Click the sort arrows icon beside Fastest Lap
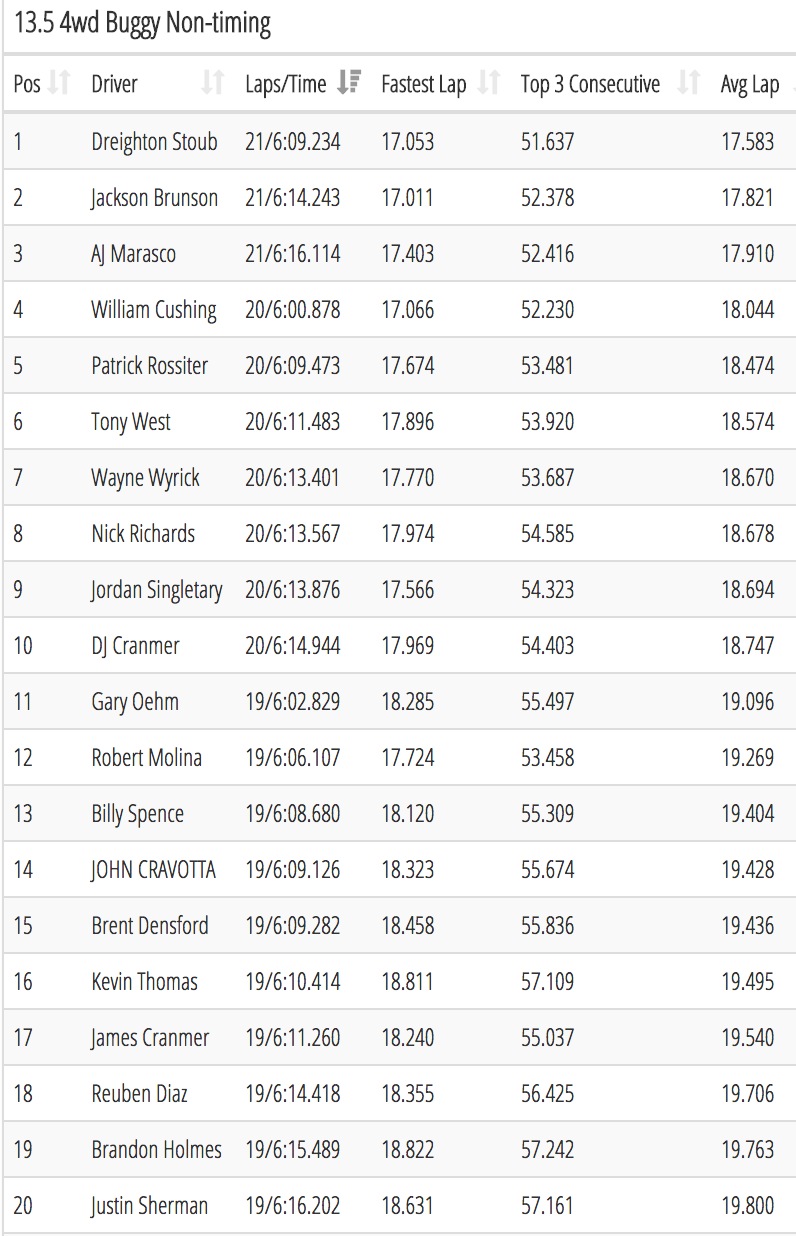 (488, 84)
